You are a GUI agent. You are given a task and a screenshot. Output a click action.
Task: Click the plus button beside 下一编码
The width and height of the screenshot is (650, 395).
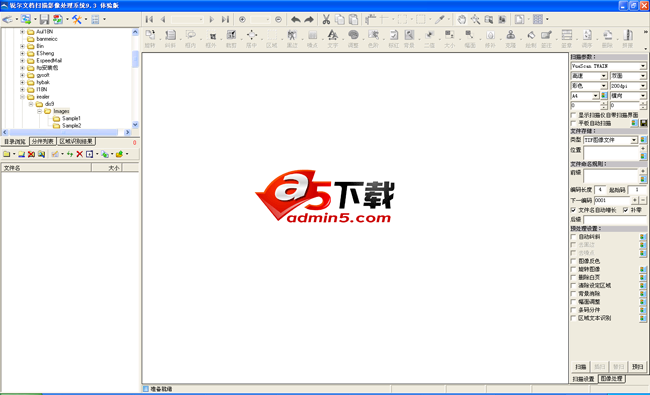pos(635,200)
